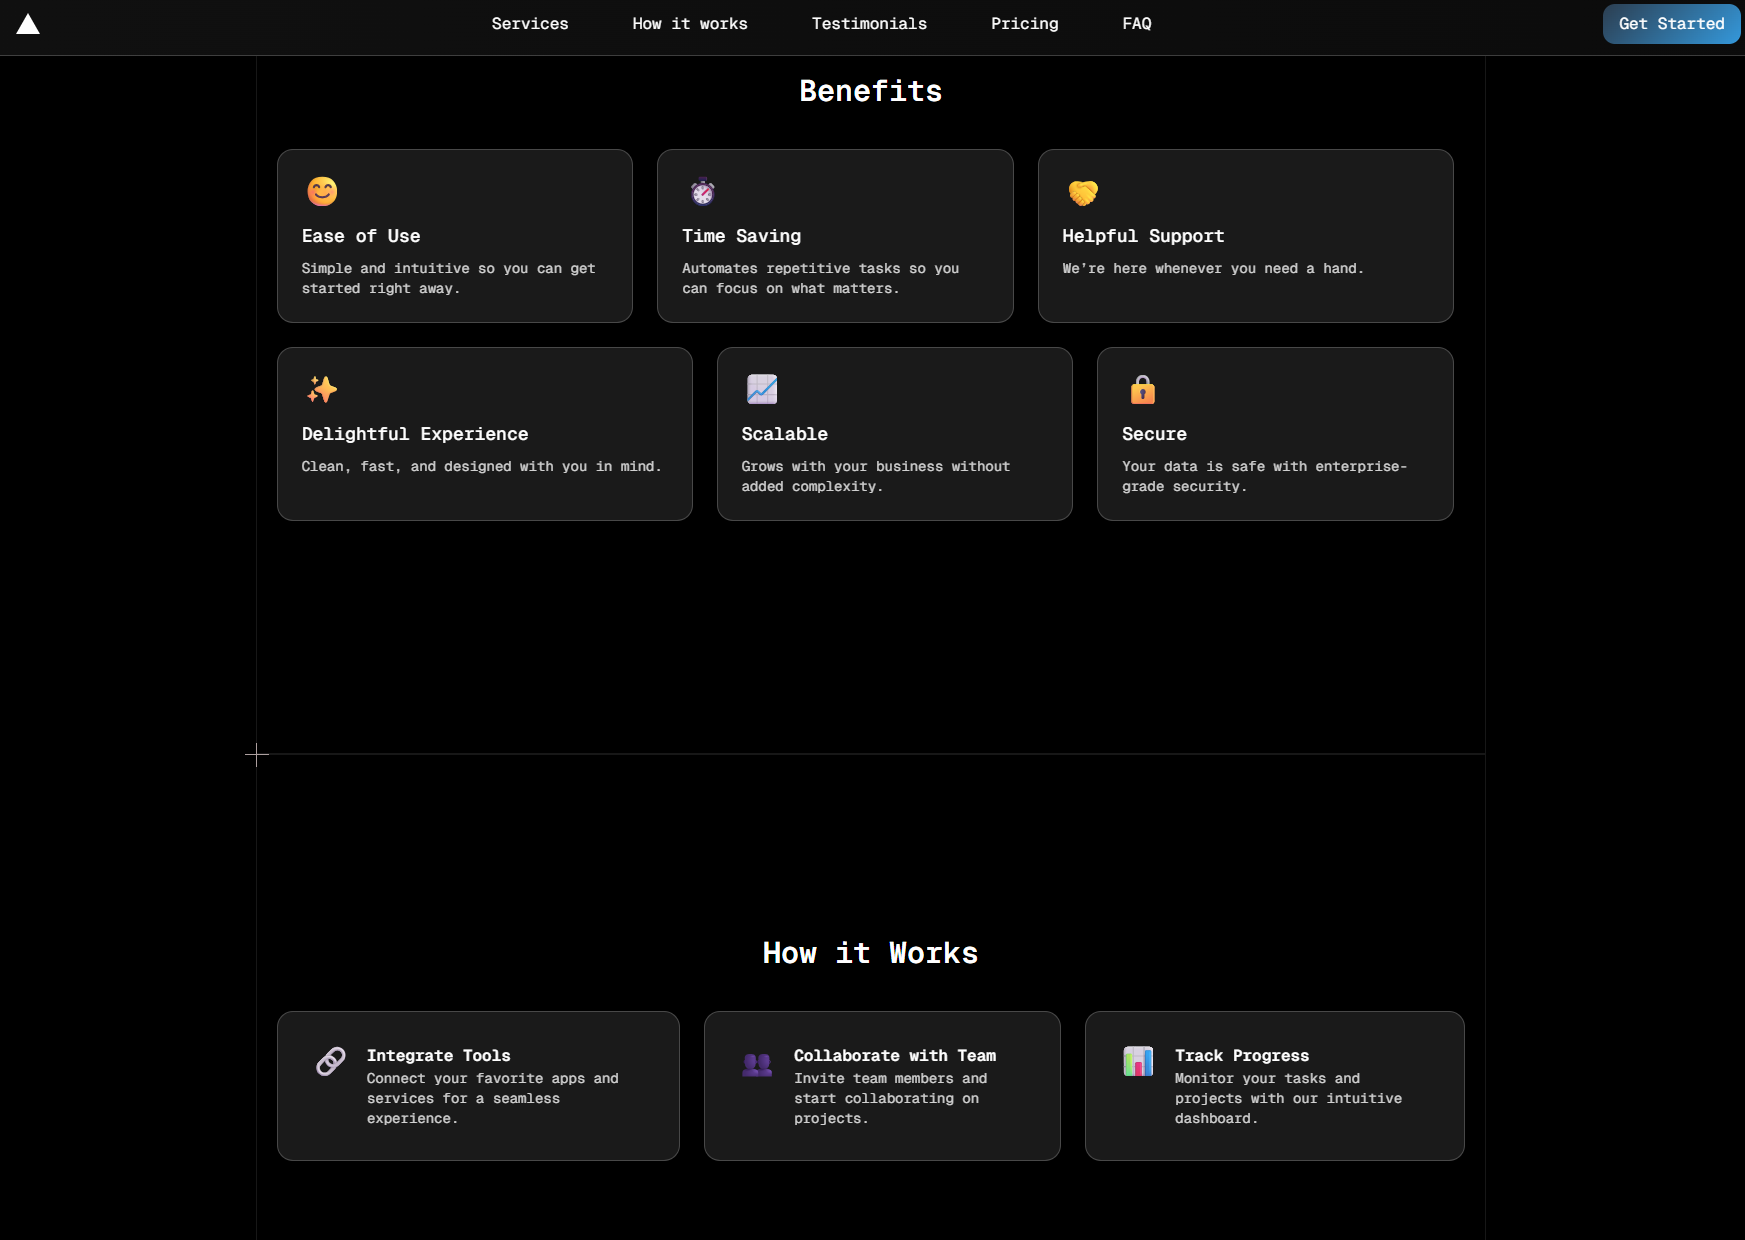Click the chart Scalable icon
Image resolution: width=1745 pixels, height=1240 pixels.
[x=762, y=389]
